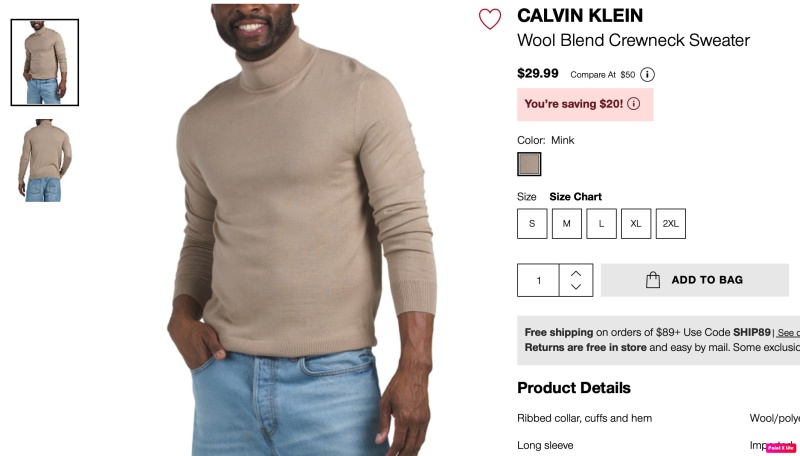This screenshot has width=800, height=456.
Task: Click the pink Paint X lite badge
Action: point(781,448)
